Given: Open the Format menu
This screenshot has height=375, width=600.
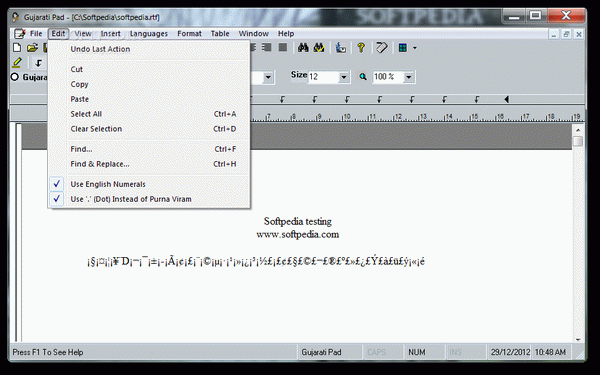Looking at the screenshot, I should [x=189, y=34].
